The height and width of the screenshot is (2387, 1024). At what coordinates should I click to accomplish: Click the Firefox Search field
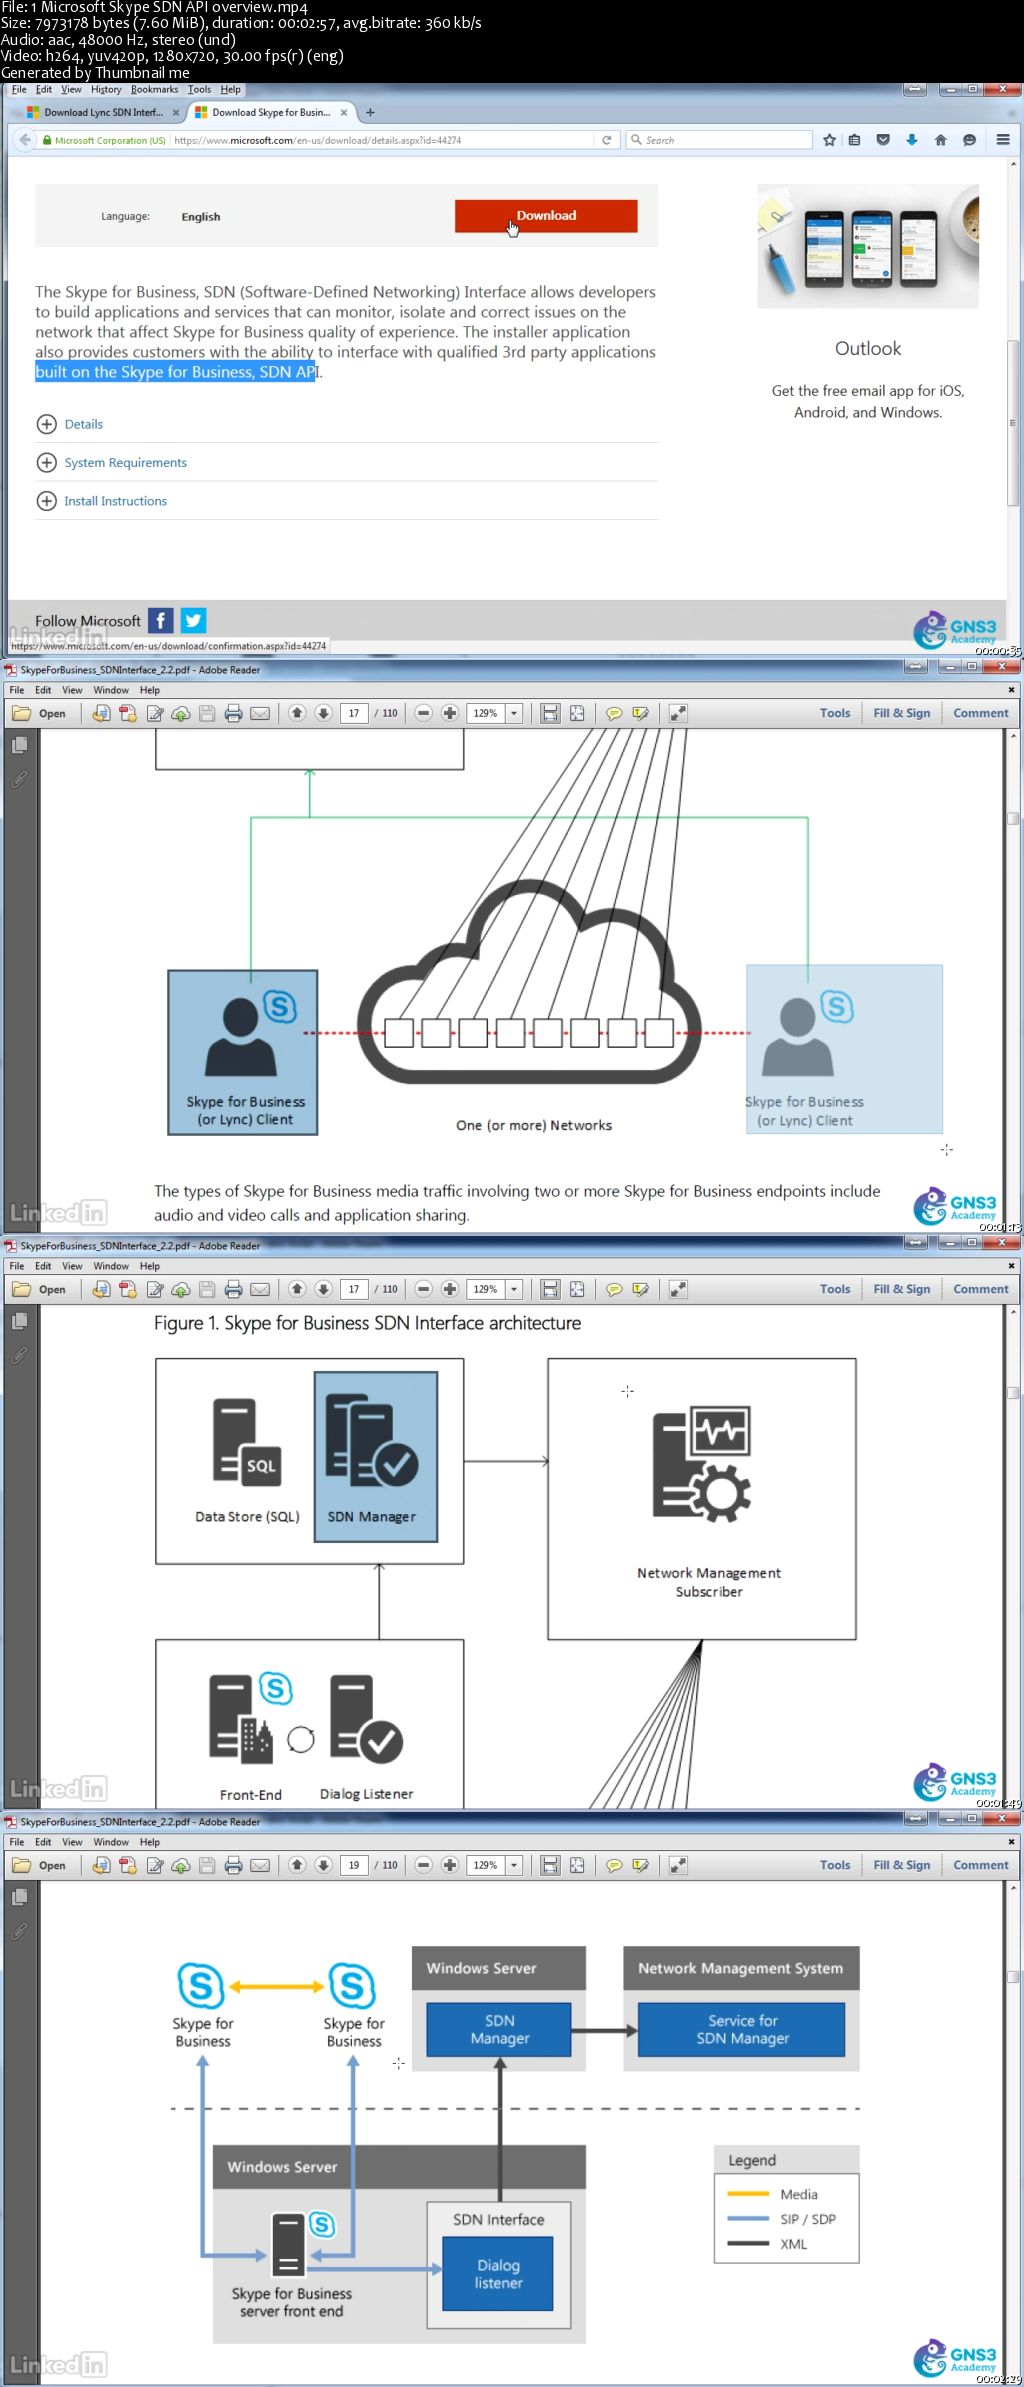click(718, 140)
